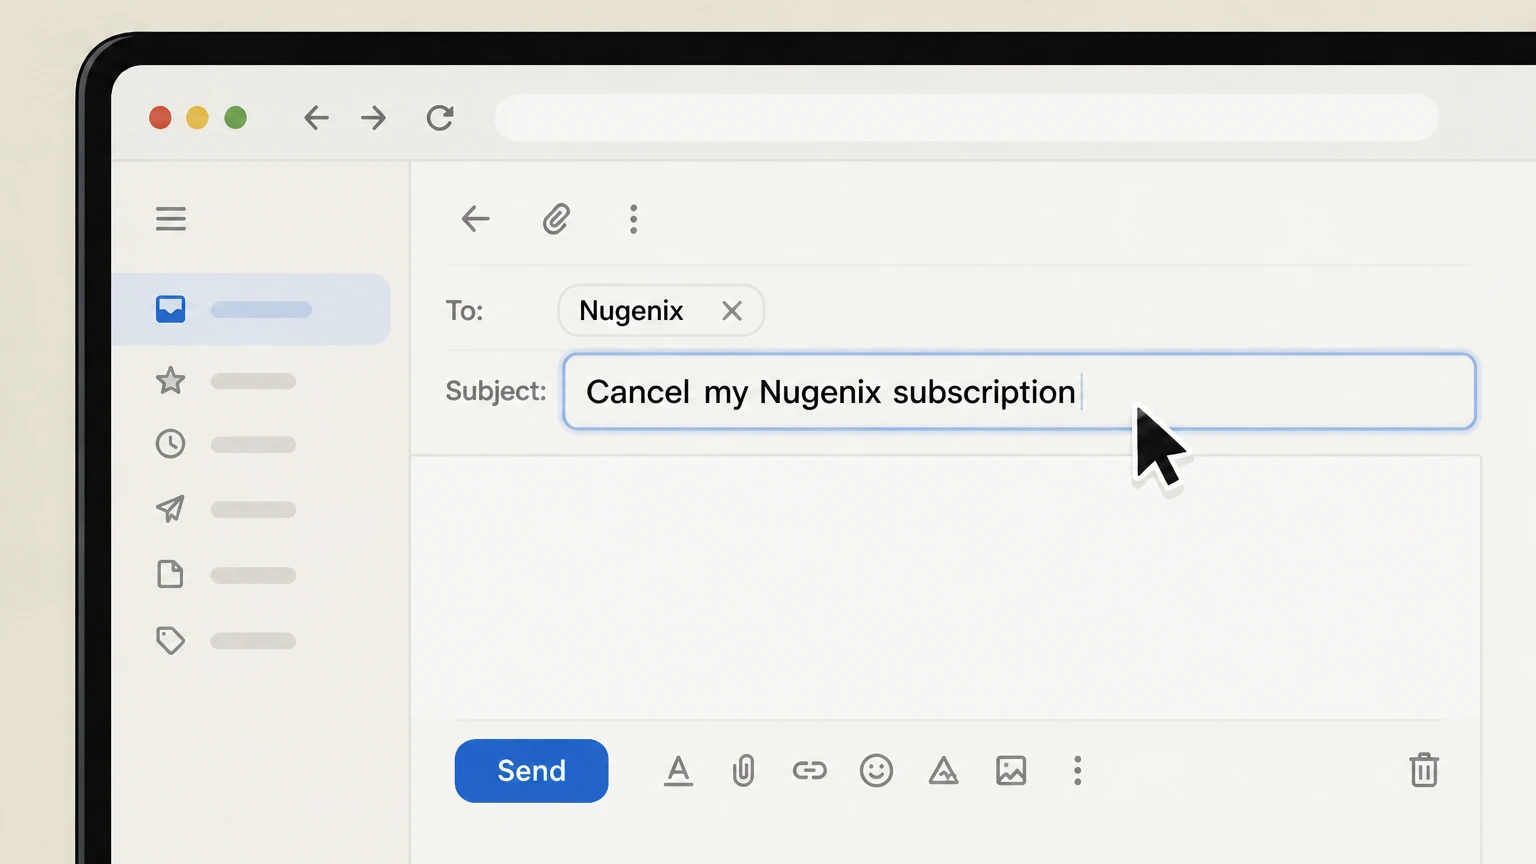Open the Sent paper-plane icon
The width and height of the screenshot is (1536, 864).
(x=171, y=508)
